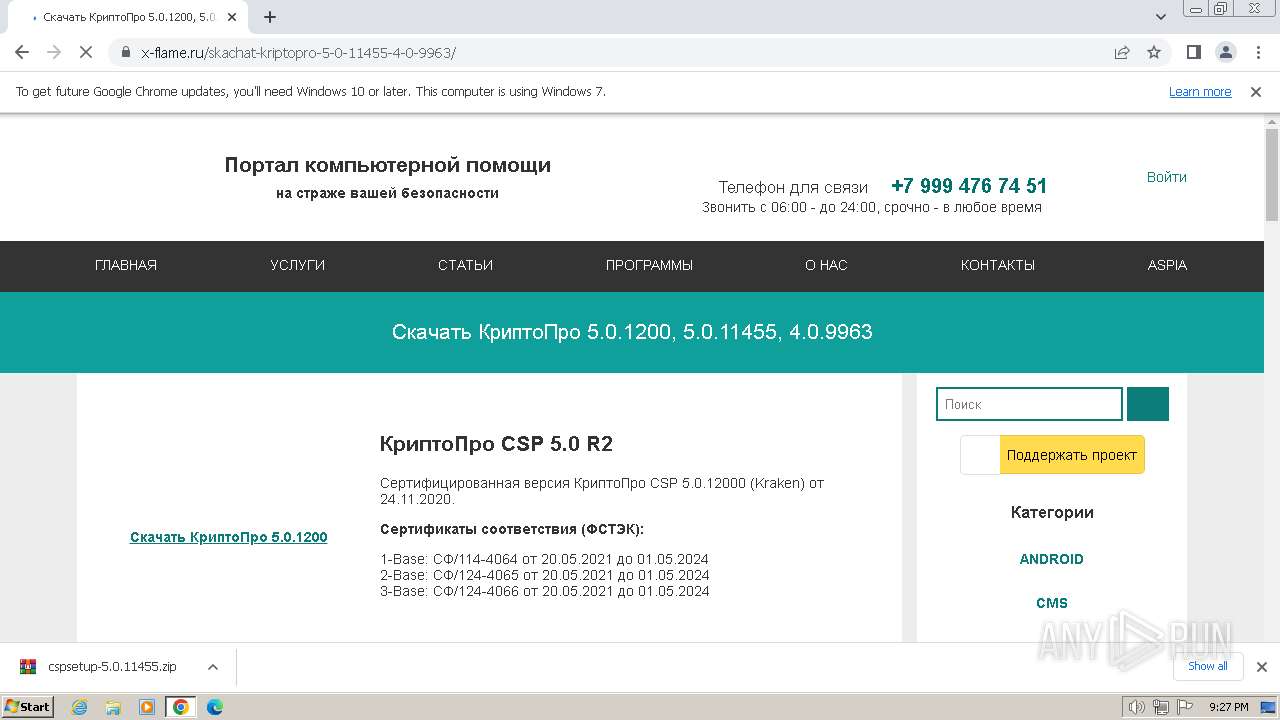This screenshot has height=720, width=1280.
Task: Click the Войти login link
Action: pos(1167,177)
